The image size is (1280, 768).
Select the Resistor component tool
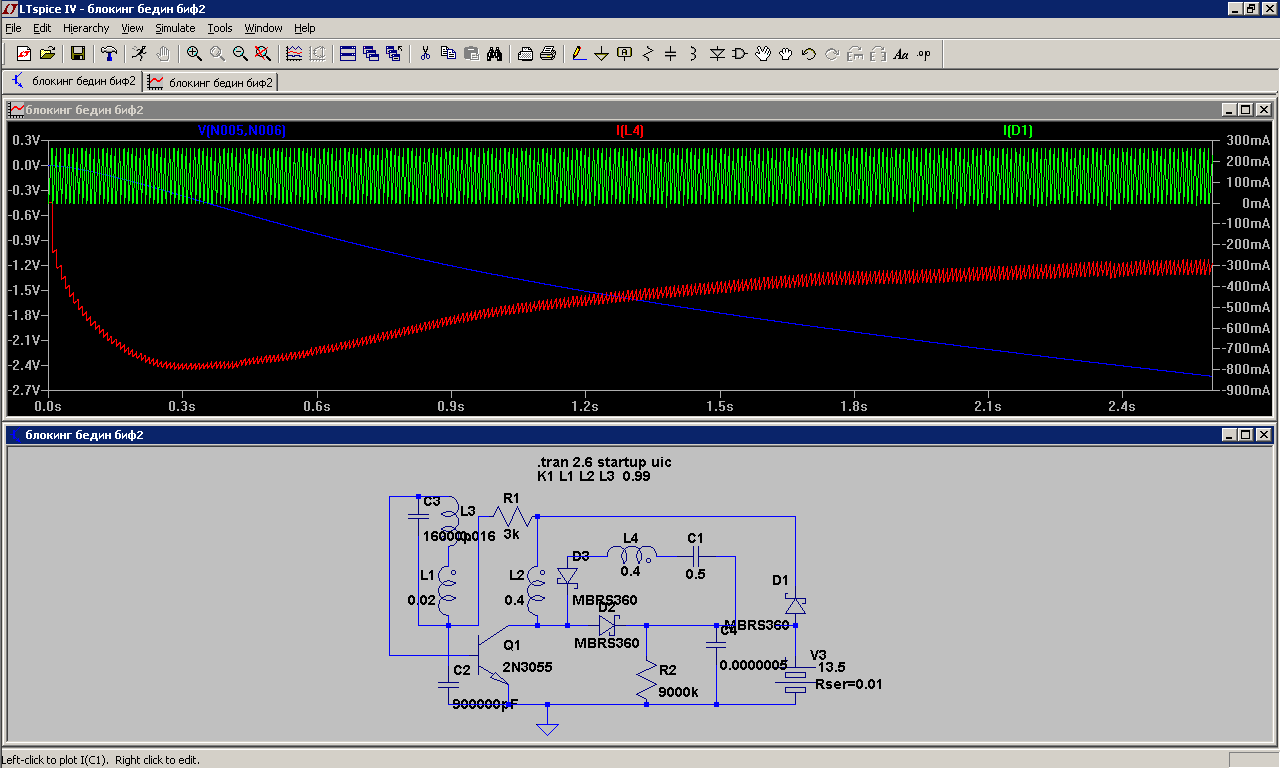click(647, 54)
